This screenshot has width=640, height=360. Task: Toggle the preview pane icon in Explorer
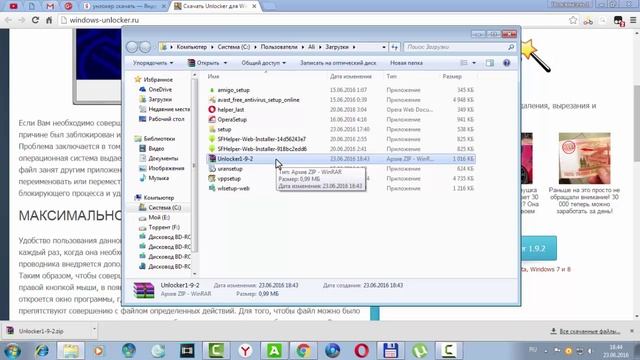point(490,63)
